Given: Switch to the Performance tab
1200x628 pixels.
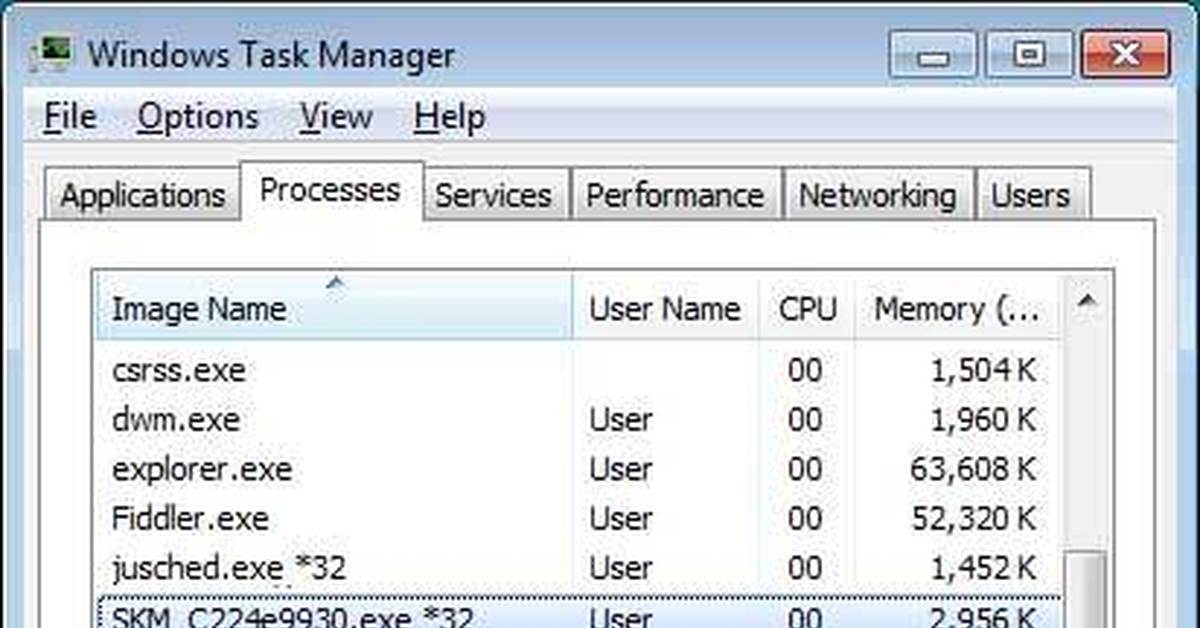Looking at the screenshot, I should pos(674,195).
